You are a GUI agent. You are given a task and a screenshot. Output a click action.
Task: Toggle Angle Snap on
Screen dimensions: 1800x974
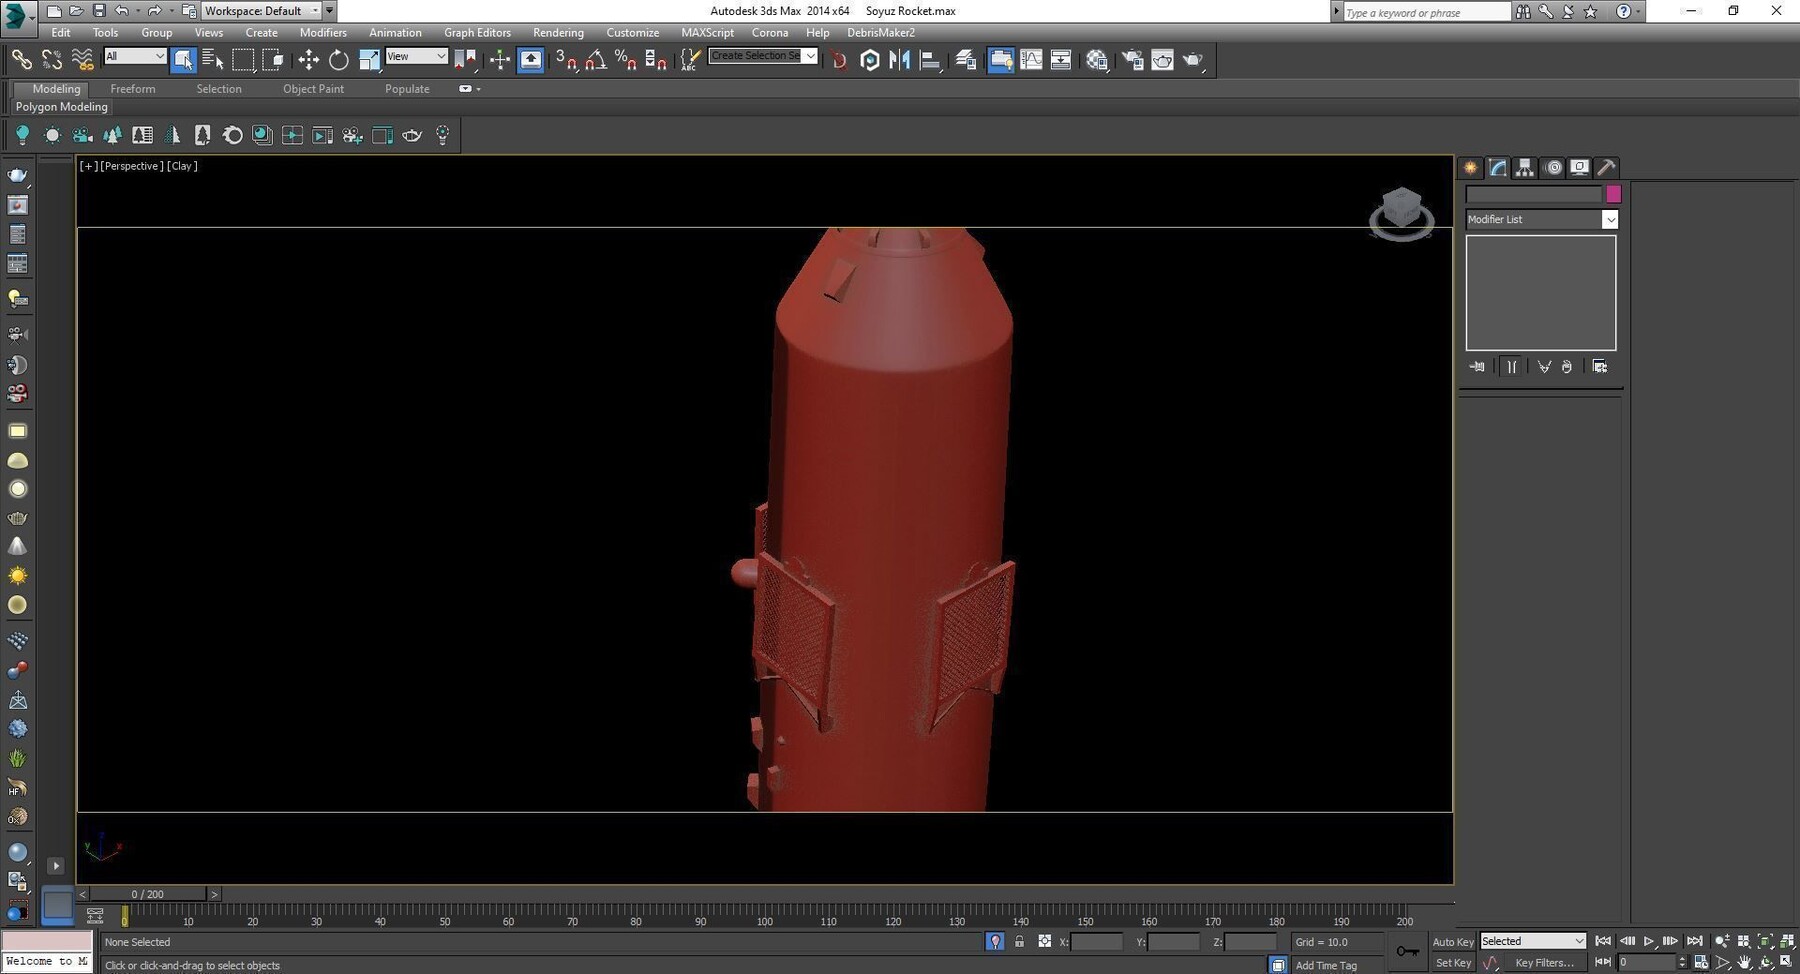coord(596,60)
